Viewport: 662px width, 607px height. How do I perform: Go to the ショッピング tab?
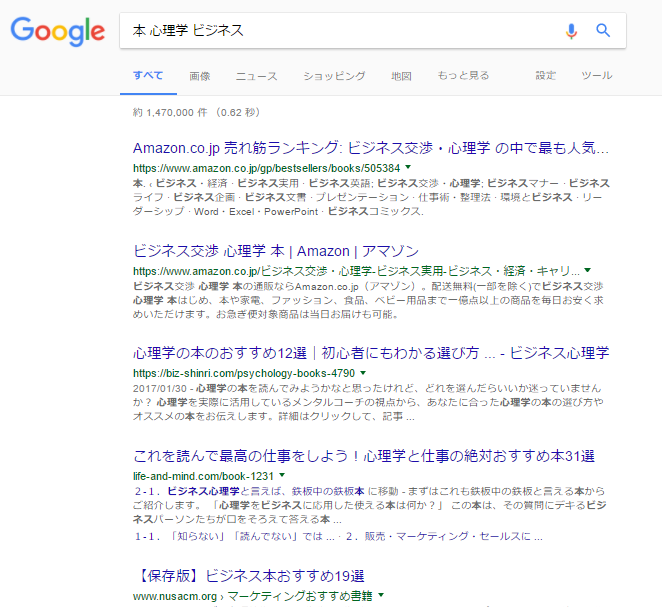click(334, 76)
